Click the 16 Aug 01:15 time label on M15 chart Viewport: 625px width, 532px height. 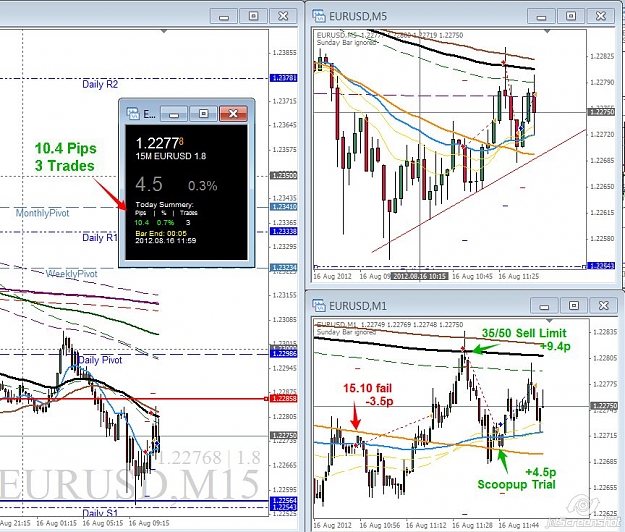pos(57,523)
